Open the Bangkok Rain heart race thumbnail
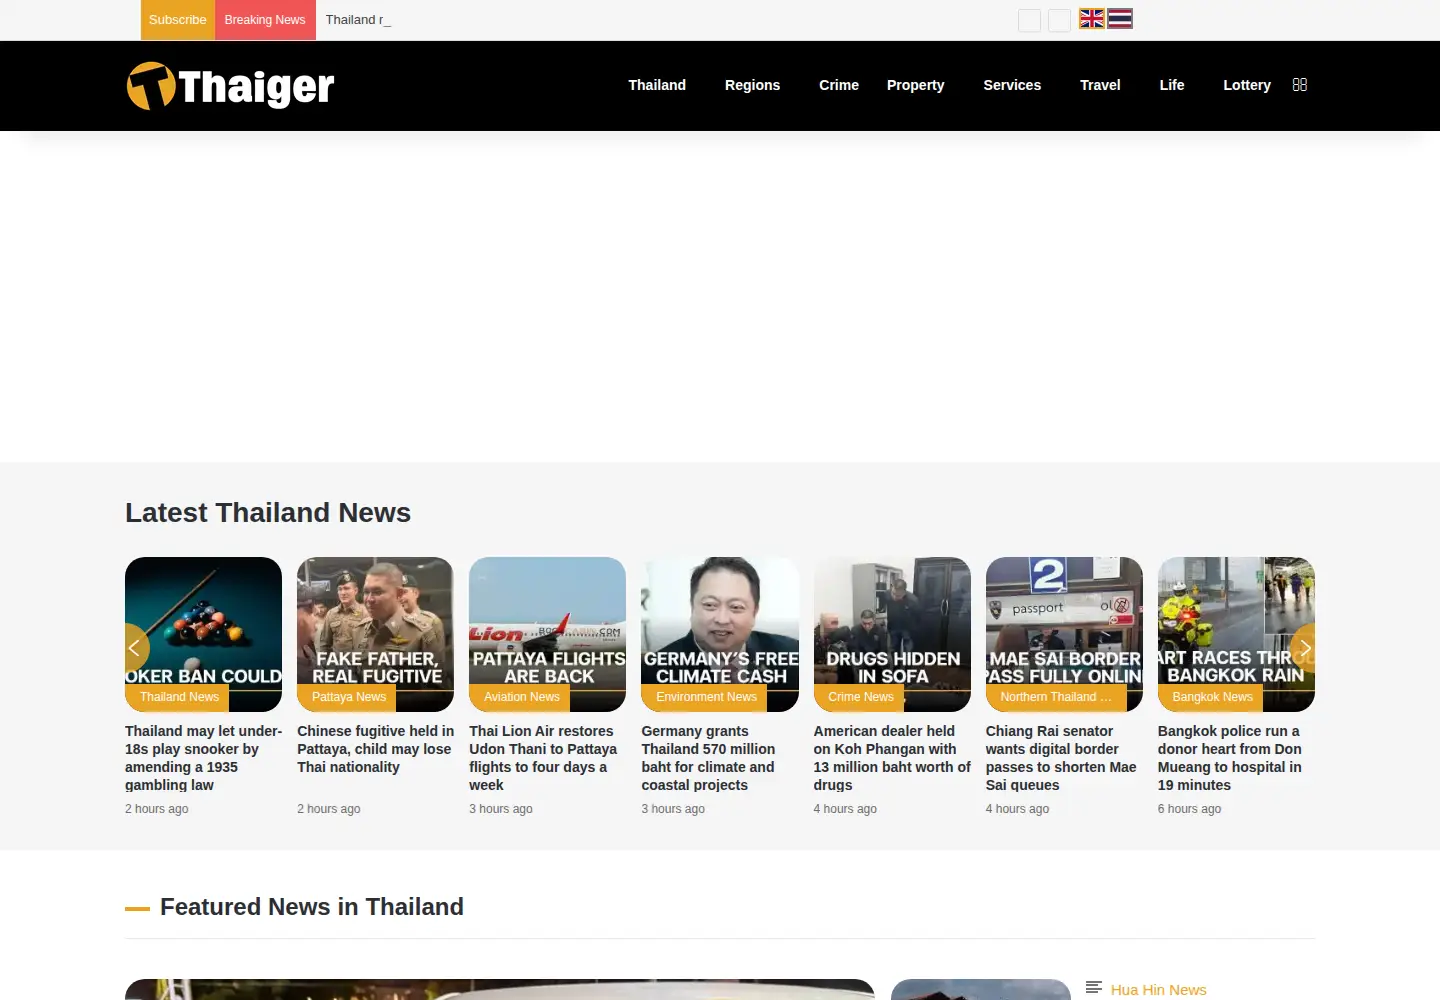 pyautogui.click(x=1236, y=634)
